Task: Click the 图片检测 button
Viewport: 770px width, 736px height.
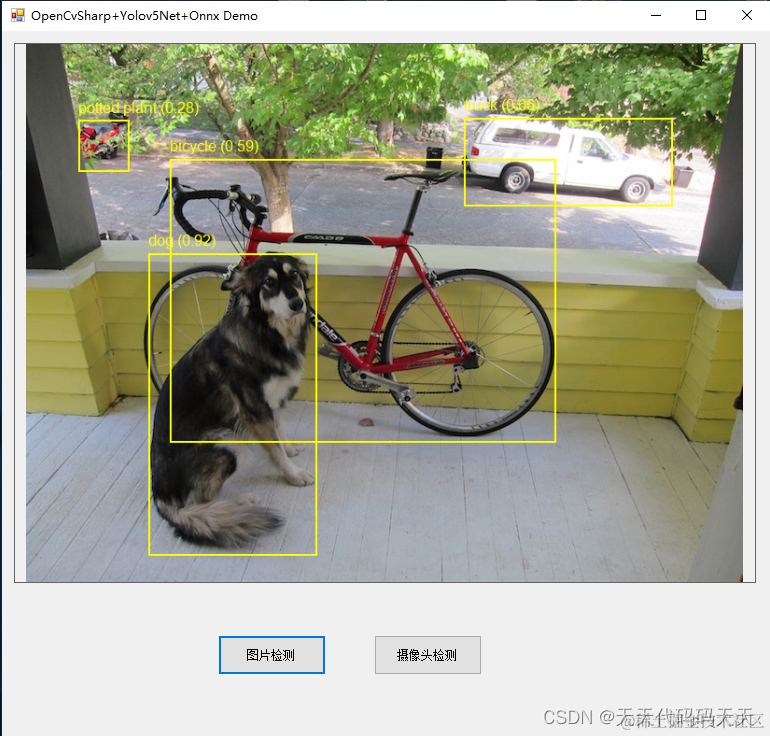Action: (x=272, y=654)
